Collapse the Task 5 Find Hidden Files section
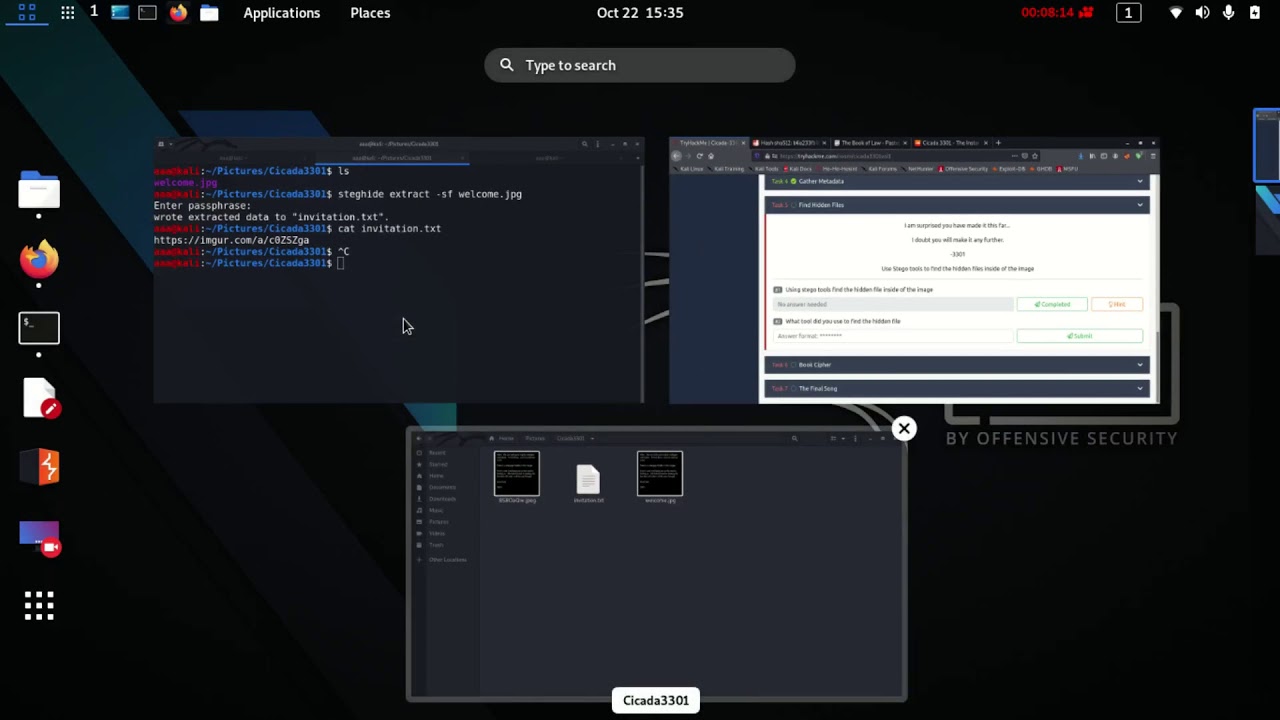 tap(957, 205)
